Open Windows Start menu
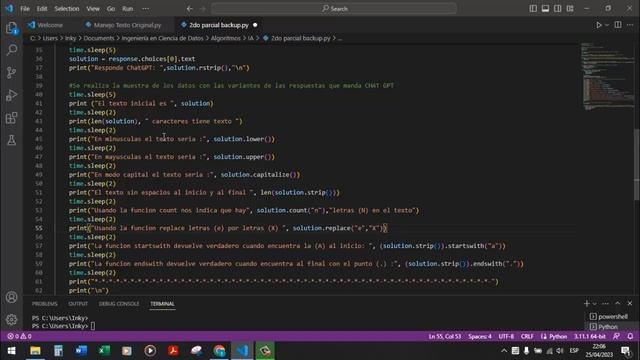The width and height of the screenshot is (640, 360). click(11, 351)
